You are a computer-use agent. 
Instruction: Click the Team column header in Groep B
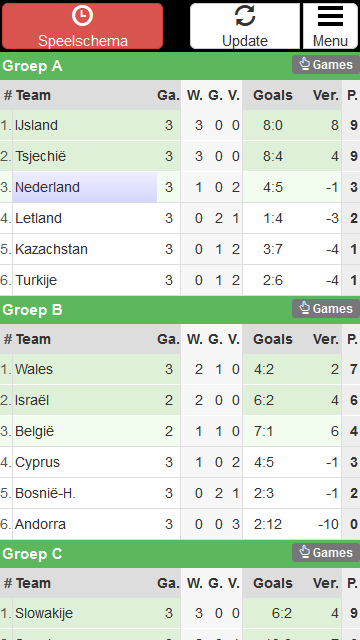(x=33, y=339)
